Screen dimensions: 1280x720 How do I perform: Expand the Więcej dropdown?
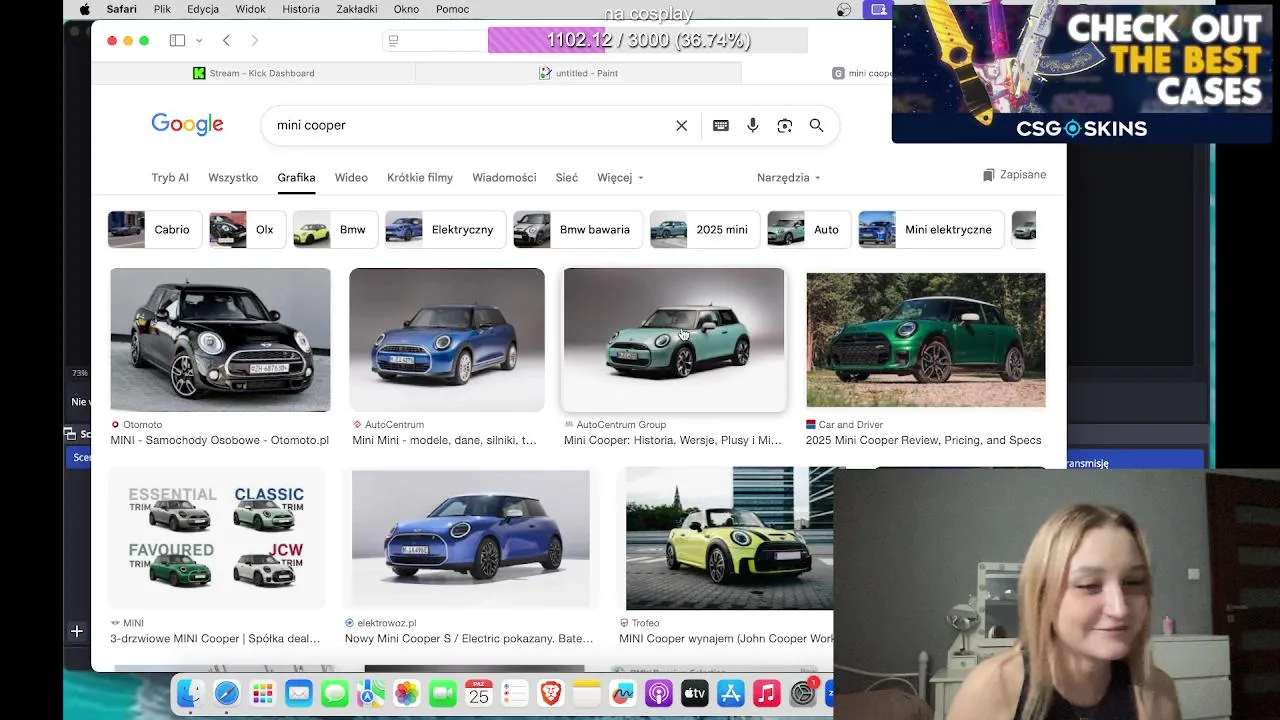[x=620, y=177]
